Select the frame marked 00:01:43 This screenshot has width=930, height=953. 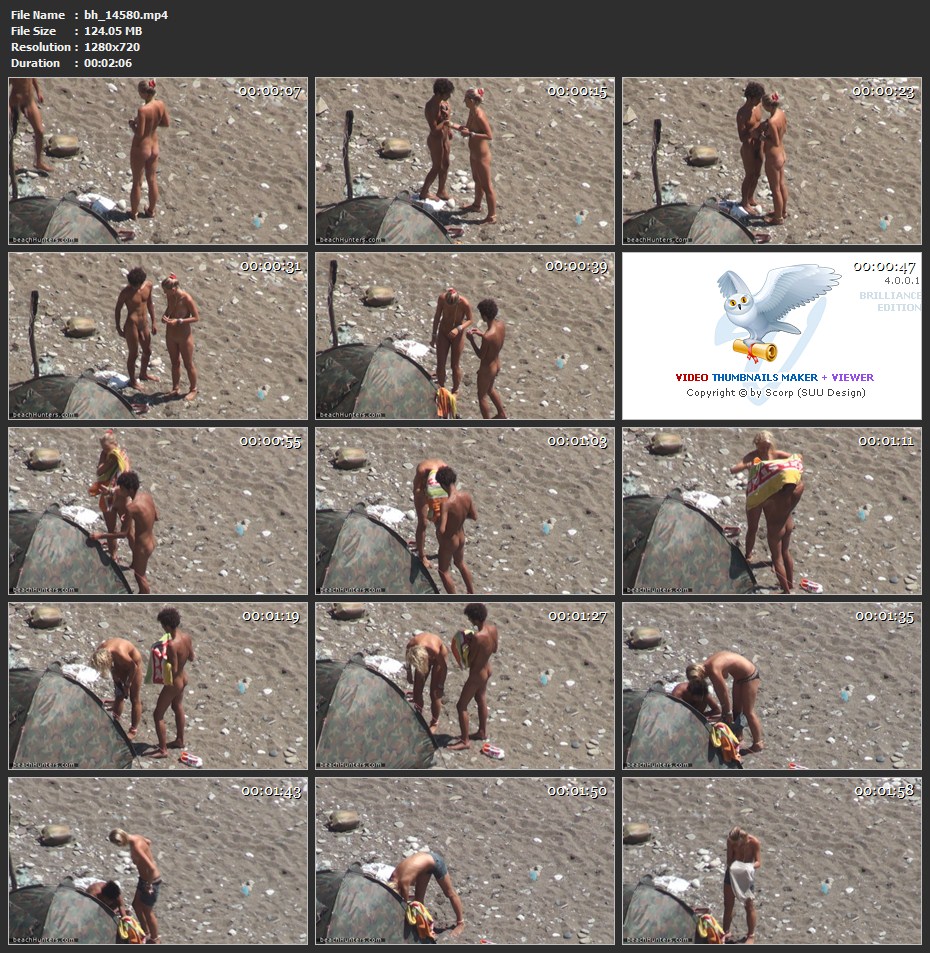[x=158, y=861]
